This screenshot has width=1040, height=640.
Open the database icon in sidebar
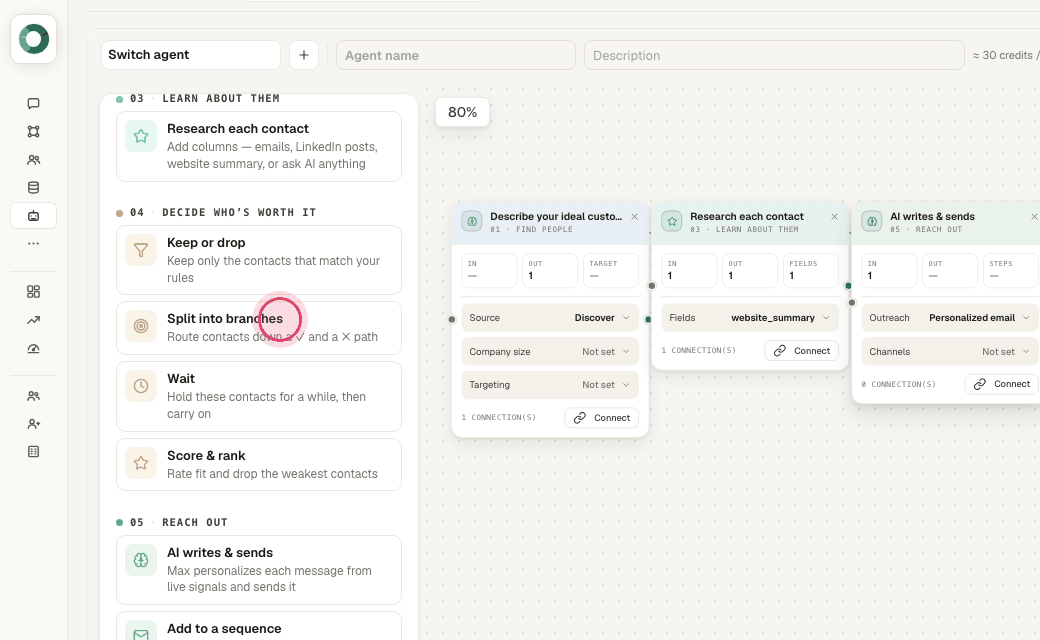pyautogui.click(x=33, y=188)
